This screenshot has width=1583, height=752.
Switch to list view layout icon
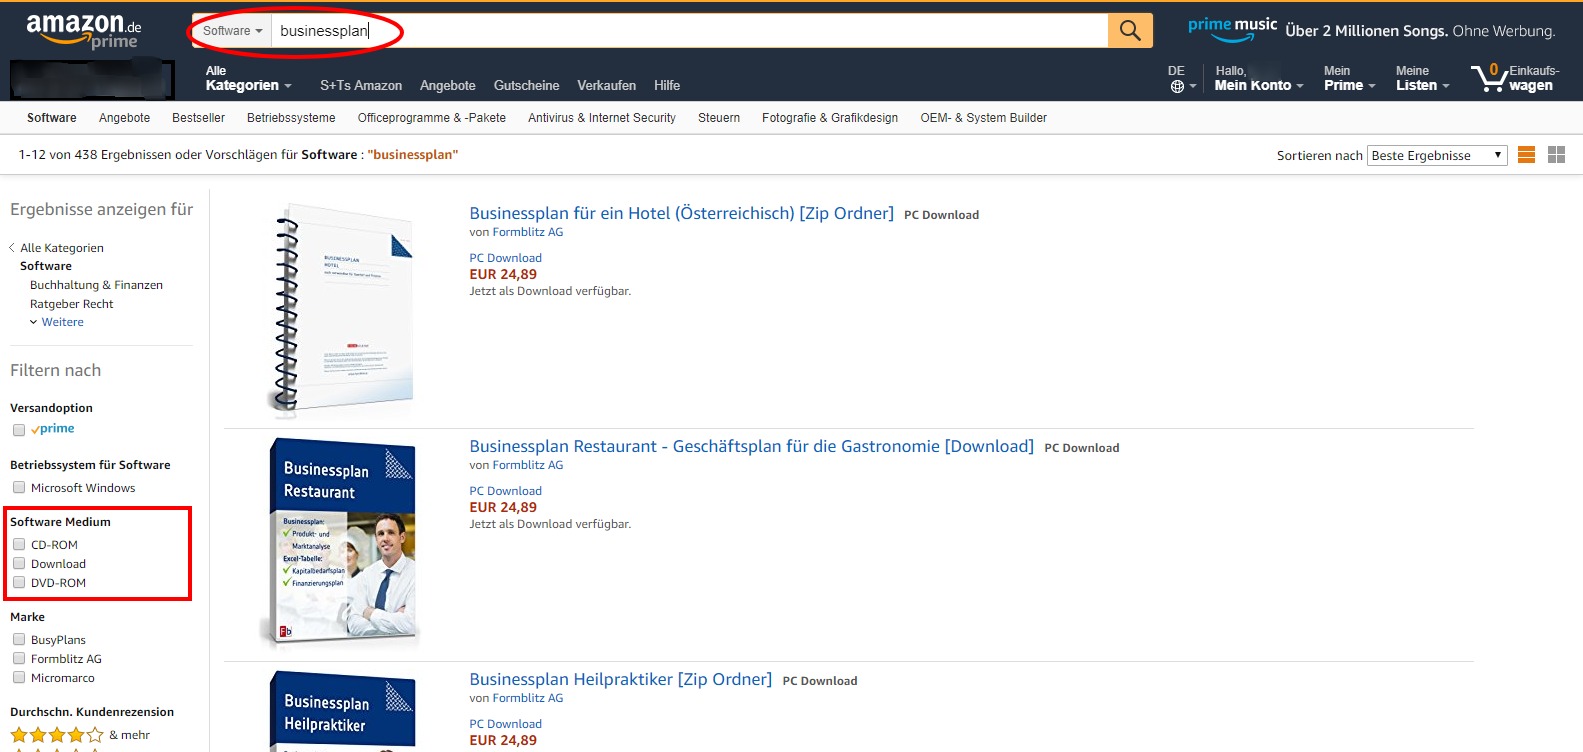point(1526,155)
